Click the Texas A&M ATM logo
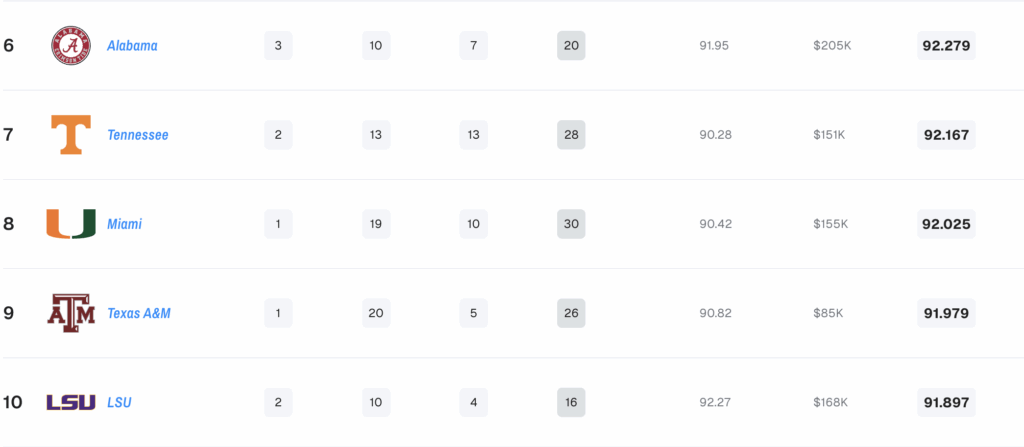The width and height of the screenshot is (1024, 447). (71, 313)
